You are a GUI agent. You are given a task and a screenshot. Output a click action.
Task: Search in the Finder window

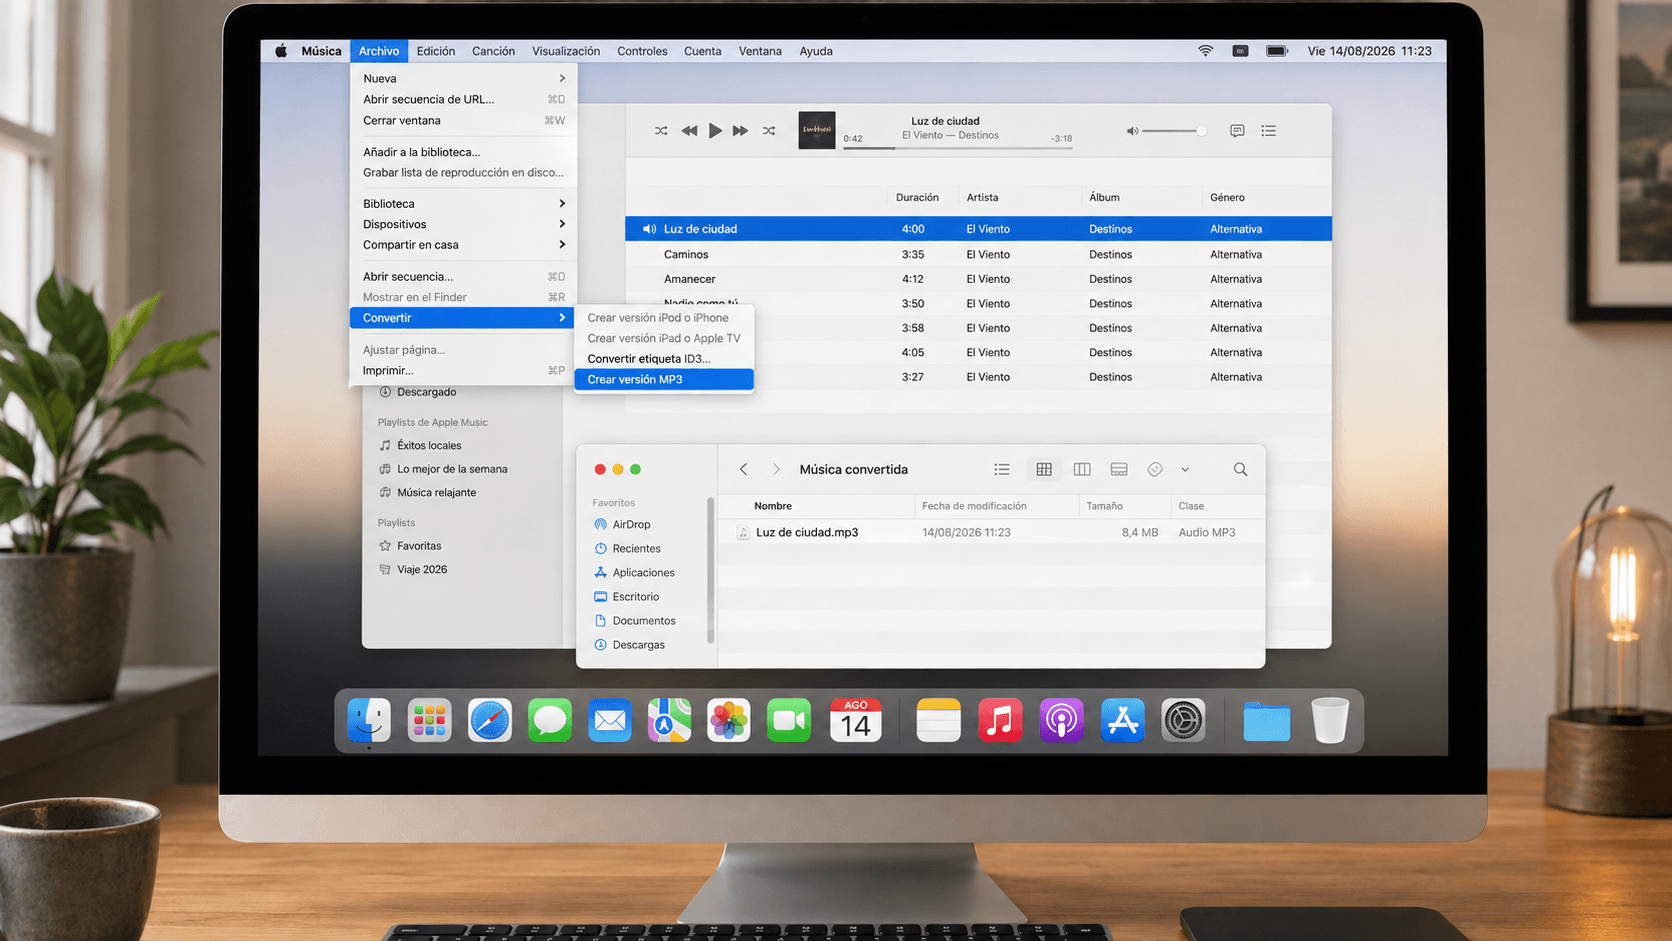click(x=1240, y=469)
